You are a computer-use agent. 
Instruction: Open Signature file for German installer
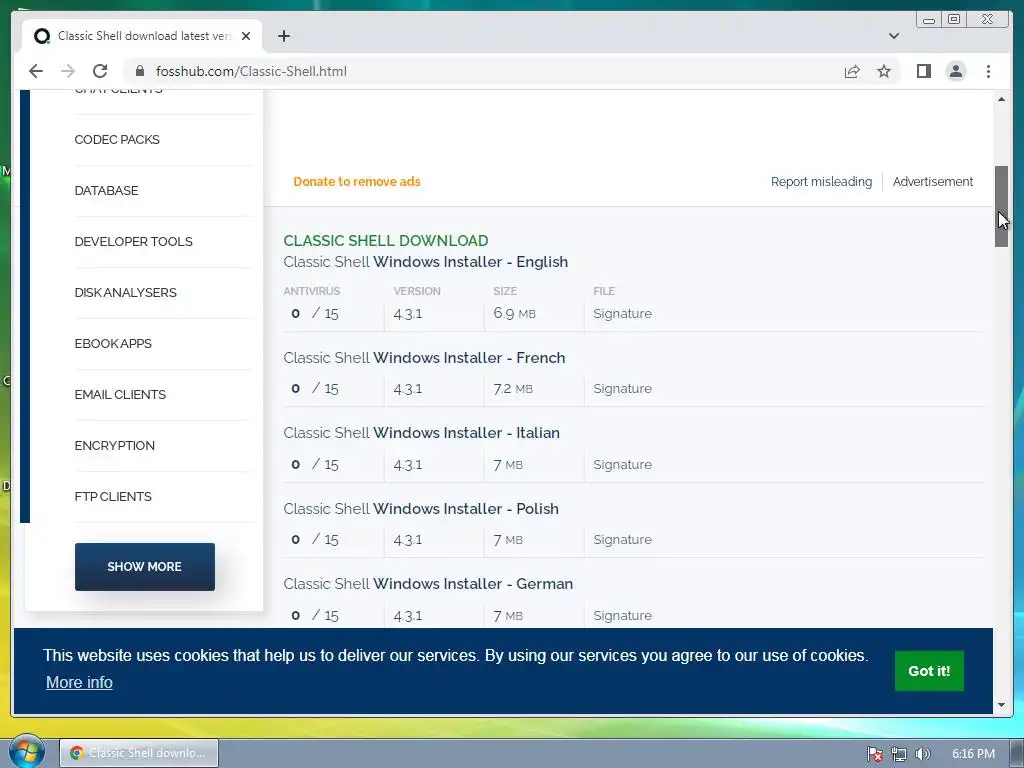(x=622, y=615)
